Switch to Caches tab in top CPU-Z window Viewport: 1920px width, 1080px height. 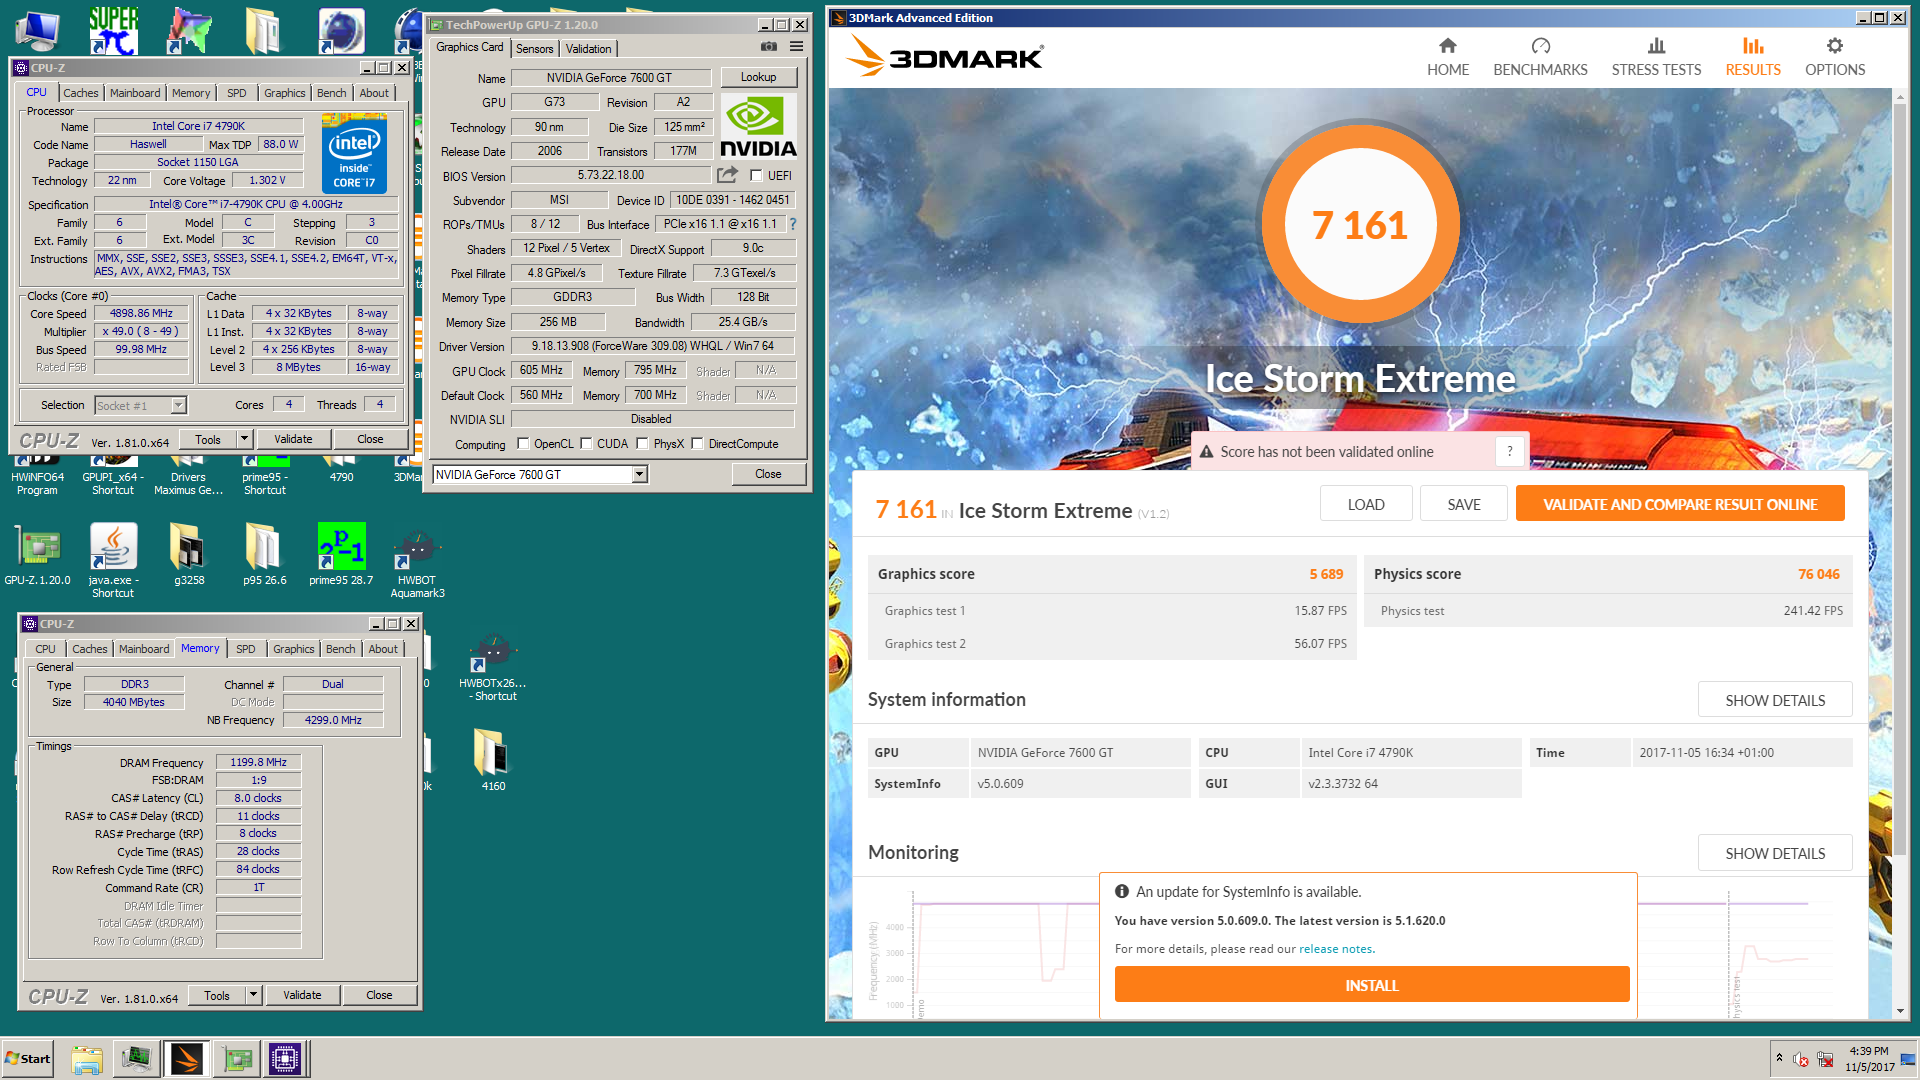coord(80,93)
